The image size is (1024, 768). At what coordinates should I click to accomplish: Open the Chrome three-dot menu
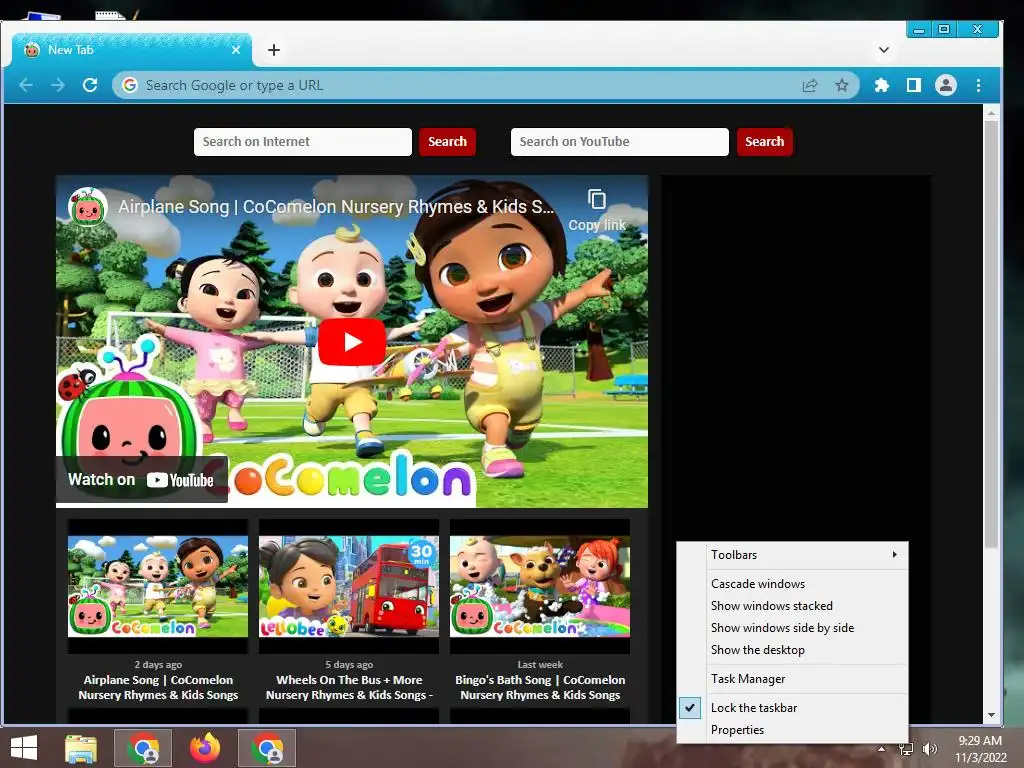pos(978,85)
